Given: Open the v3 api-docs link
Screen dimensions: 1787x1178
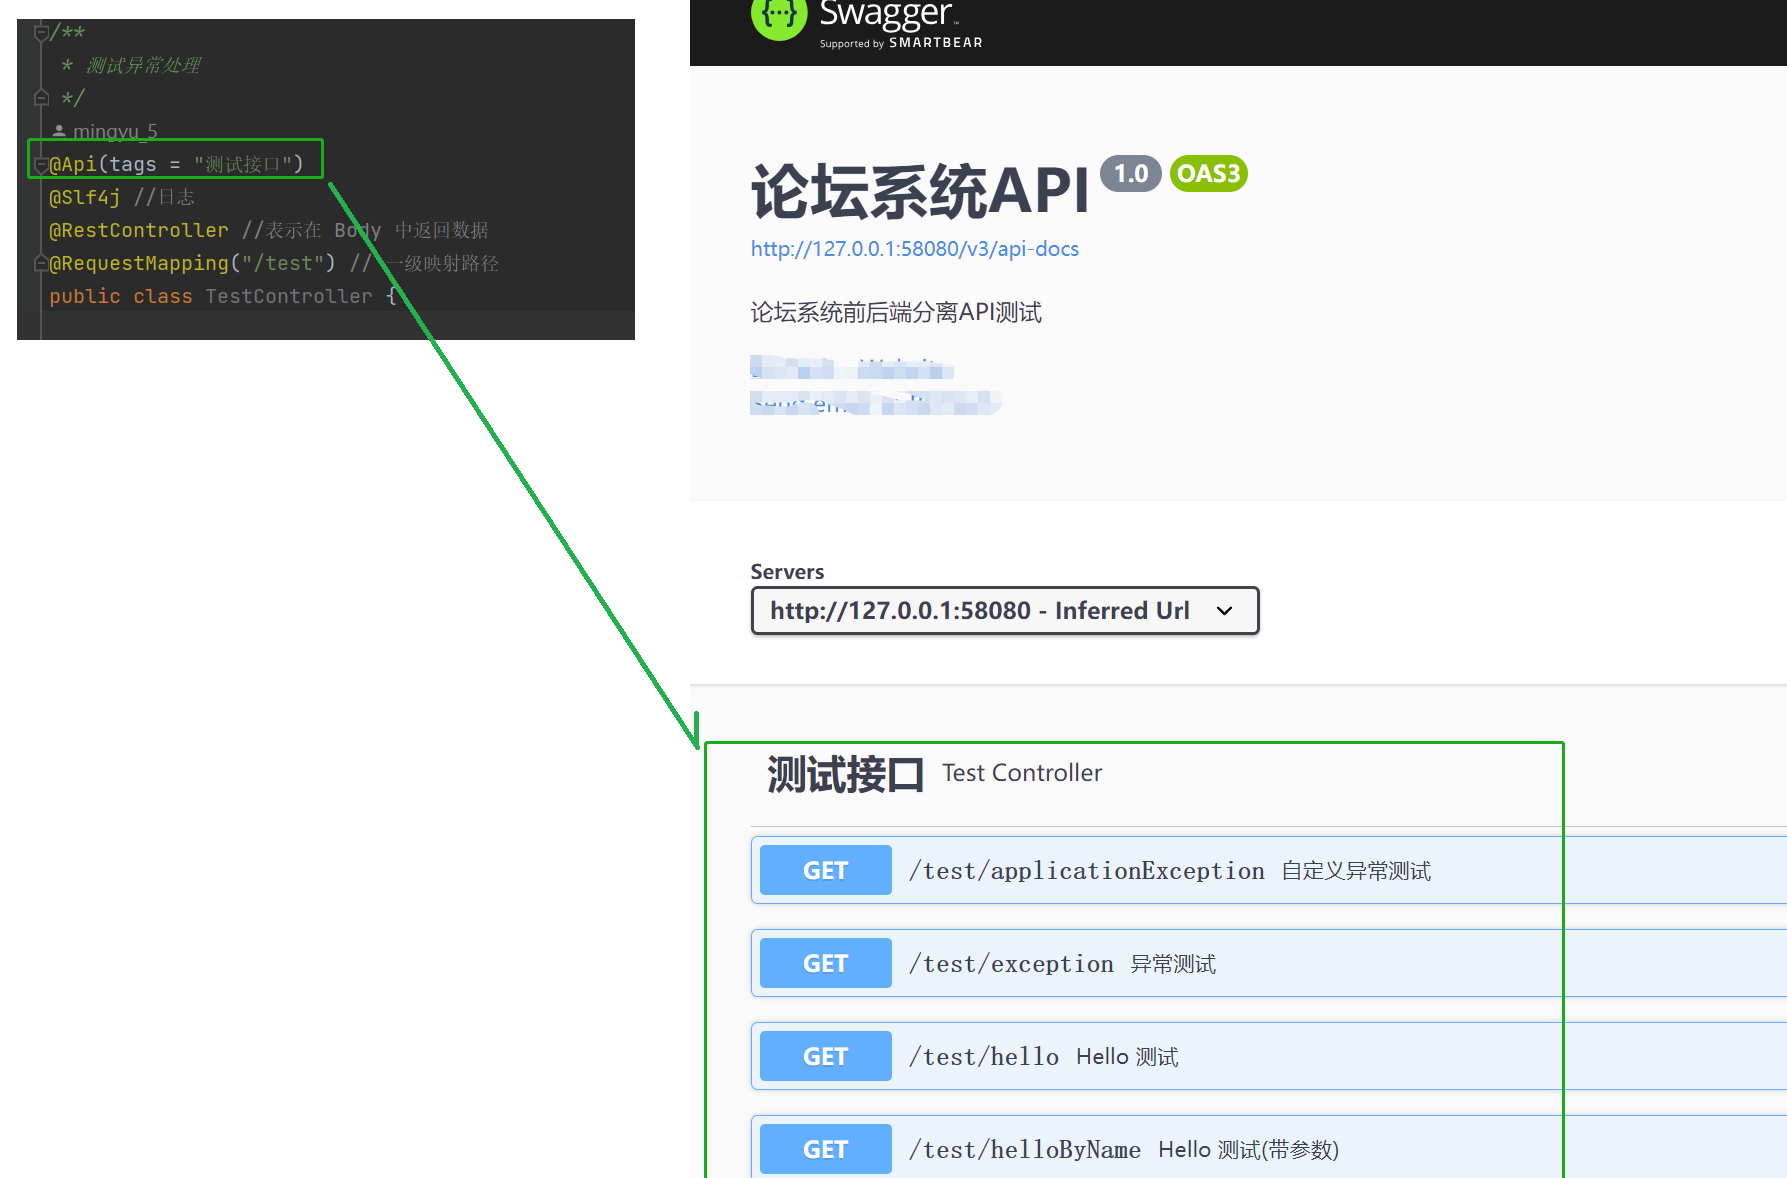Looking at the screenshot, I should coord(914,249).
